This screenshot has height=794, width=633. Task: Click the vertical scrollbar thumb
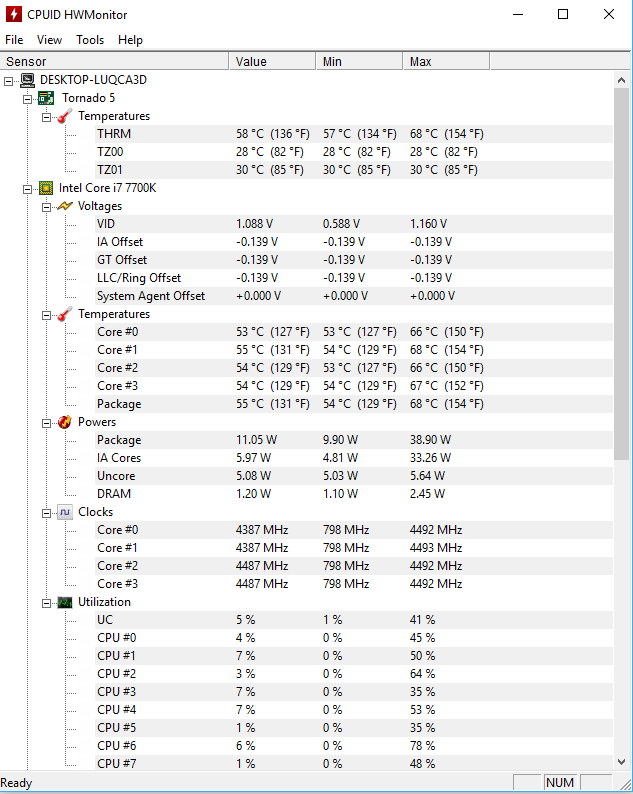621,274
